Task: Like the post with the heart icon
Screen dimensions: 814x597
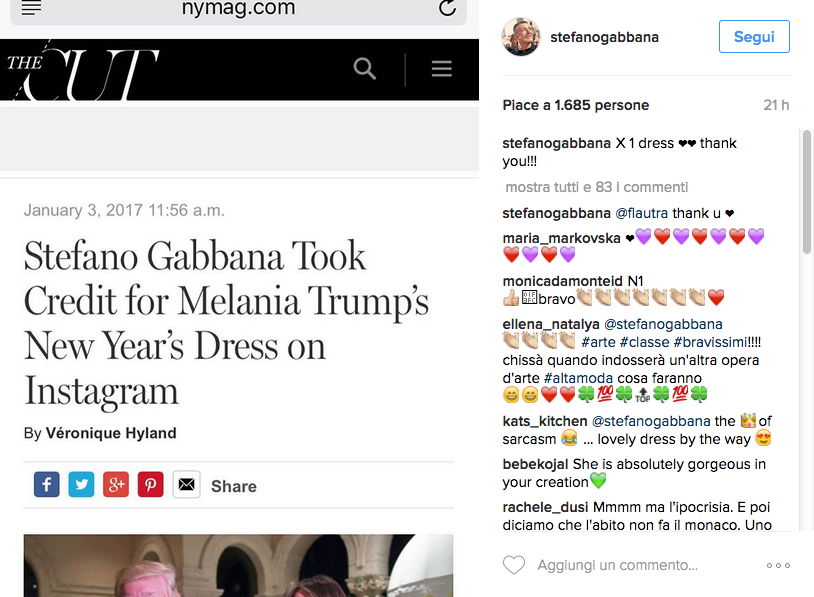Action: pyautogui.click(x=513, y=564)
